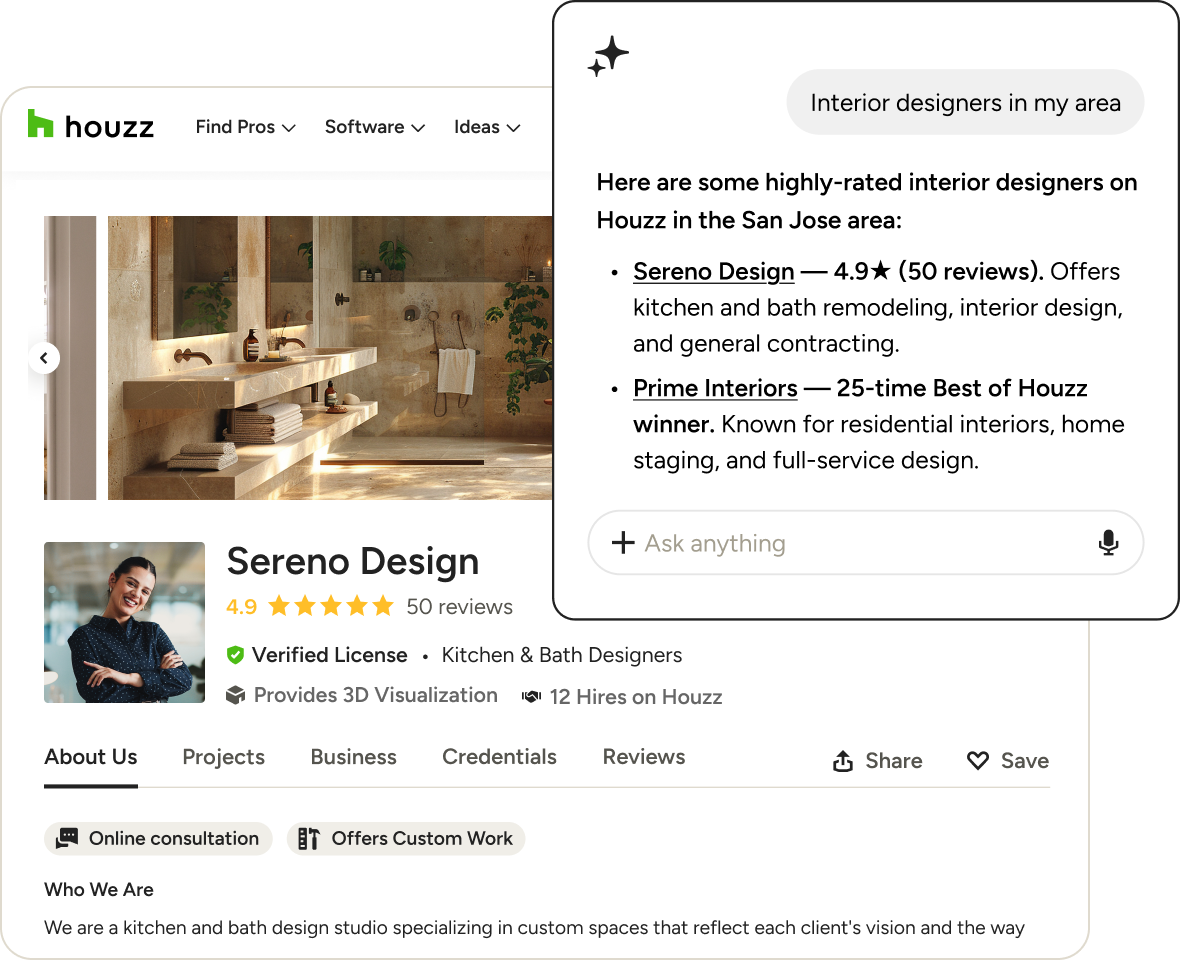1180x960 pixels.
Task: Save the pro with heart button
Action: tap(1008, 761)
